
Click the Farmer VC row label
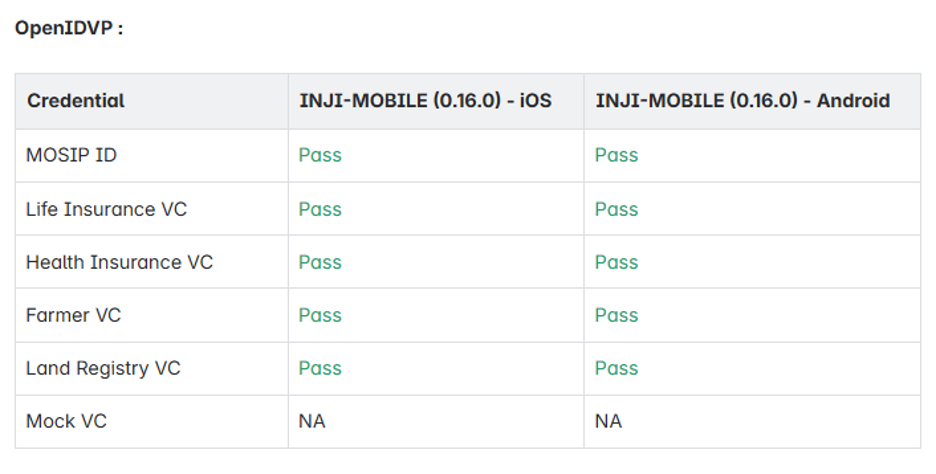tap(73, 315)
